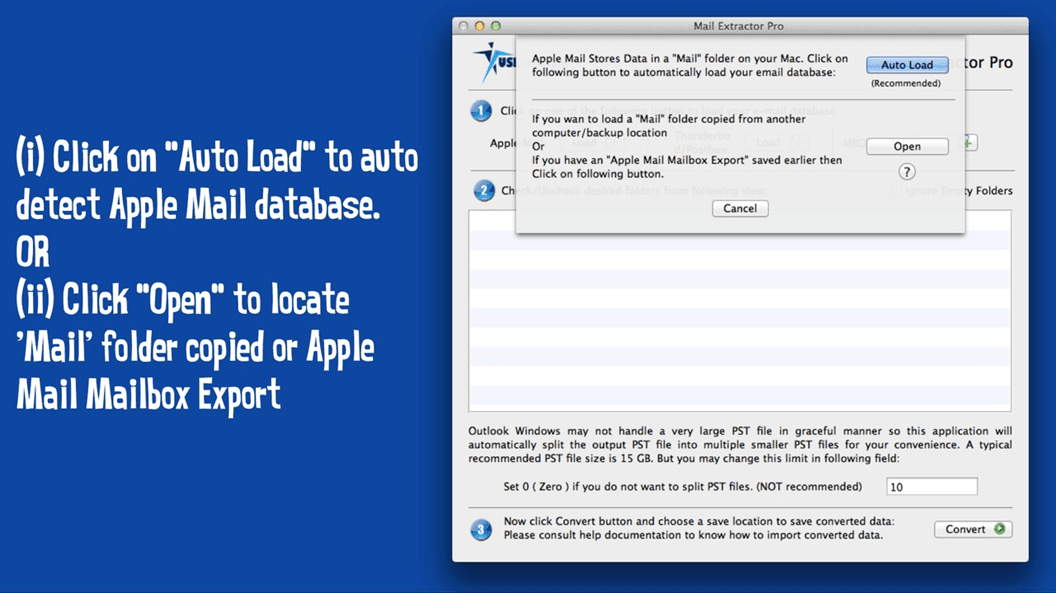Screen dimensions: 1056x593
Task: Cancel the load database dialog
Action: 740,208
